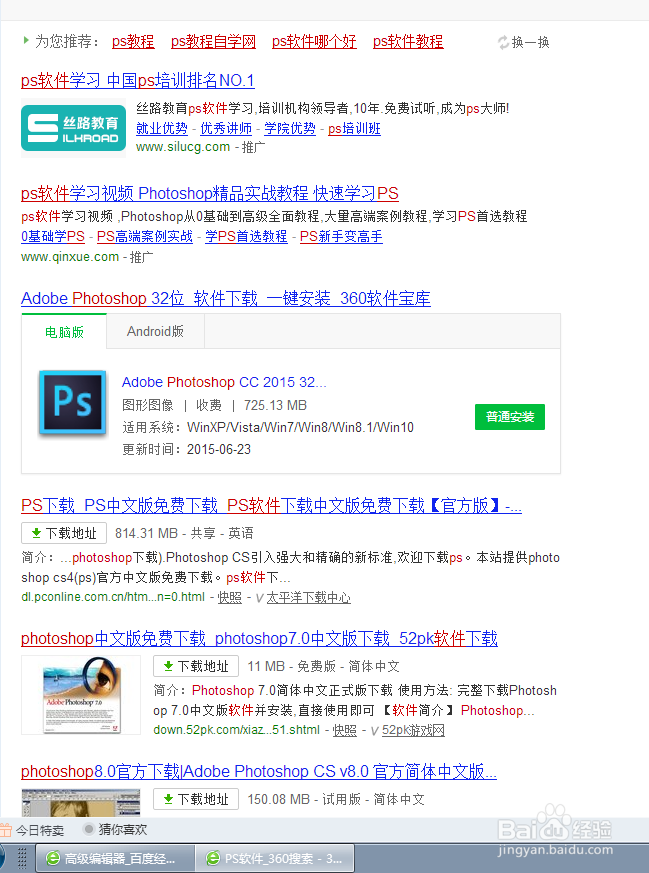Image resolution: width=649 pixels, height=873 pixels.
Task: Click the 丝路教育 SILKROAD logo
Action: (73, 128)
